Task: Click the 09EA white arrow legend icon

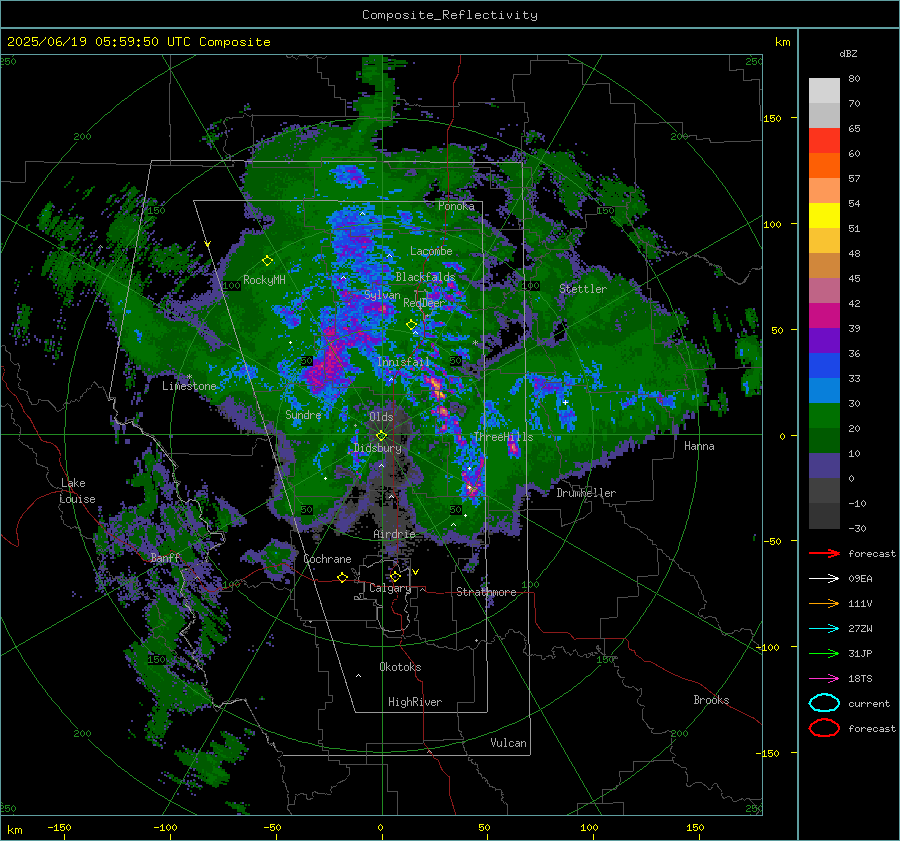Action: [824, 579]
